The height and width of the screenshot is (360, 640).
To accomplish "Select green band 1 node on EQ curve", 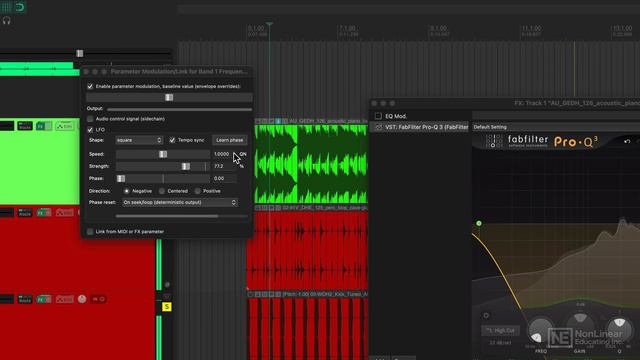I will (479, 223).
